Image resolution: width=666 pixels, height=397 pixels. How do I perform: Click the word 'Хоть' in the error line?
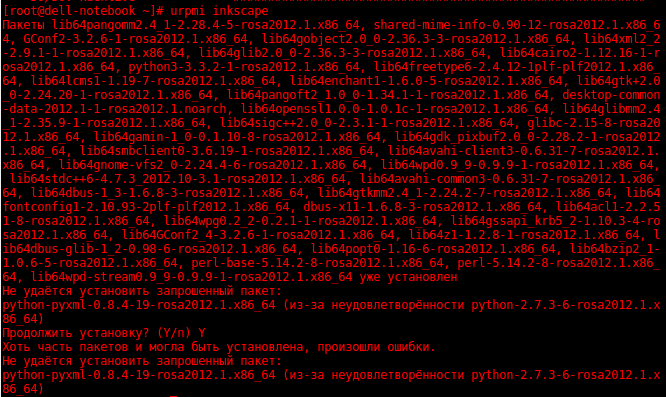click(x=16, y=347)
